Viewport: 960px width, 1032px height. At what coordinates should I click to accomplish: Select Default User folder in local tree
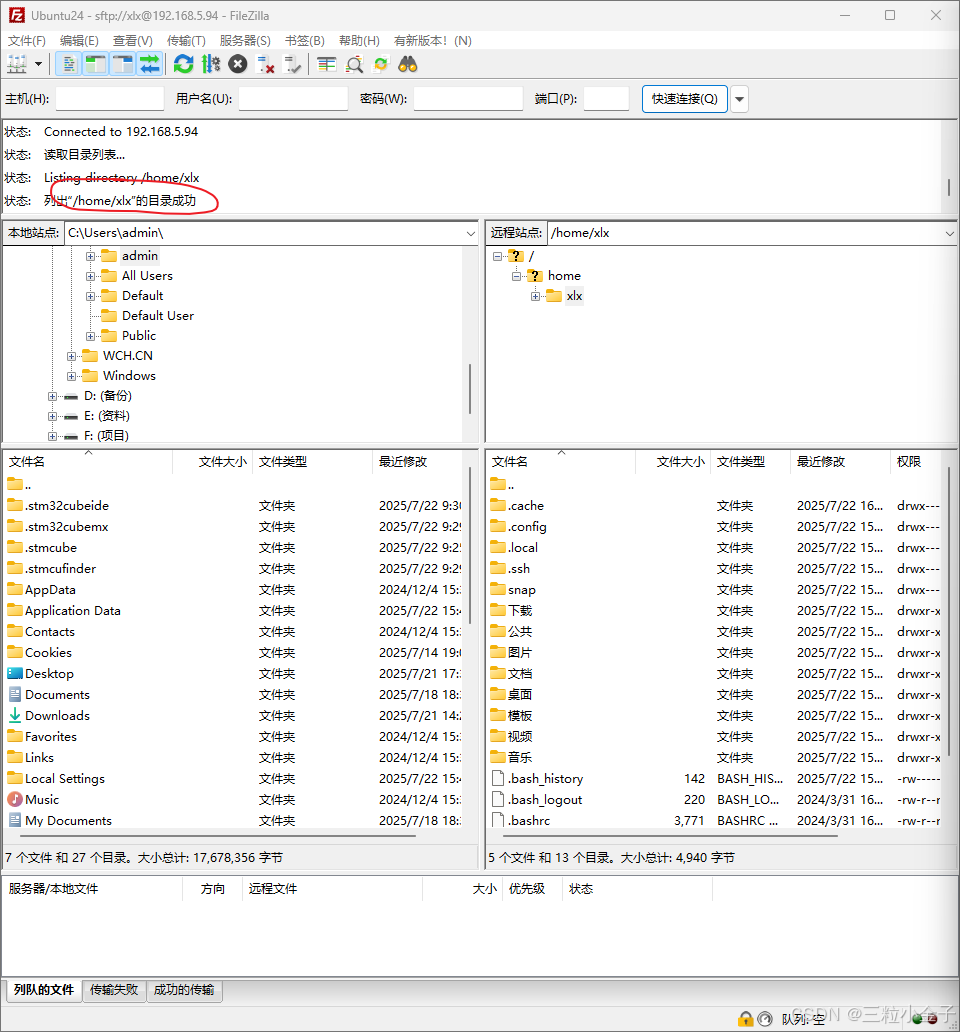point(158,316)
